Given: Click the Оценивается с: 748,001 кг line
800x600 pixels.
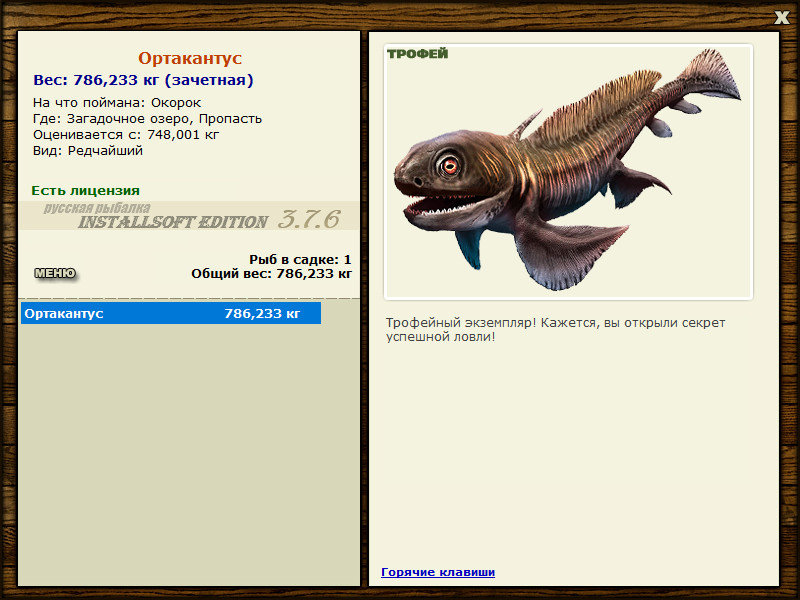Looking at the screenshot, I should click(x=126, y=135).
